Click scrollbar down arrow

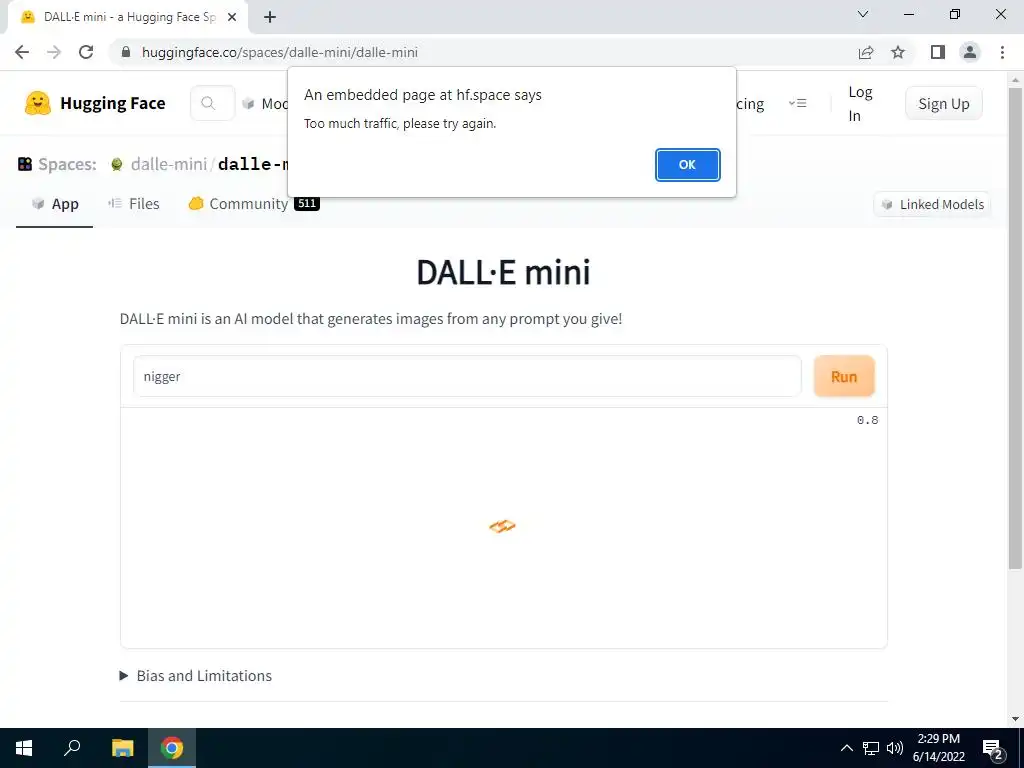pos(1015,719)
